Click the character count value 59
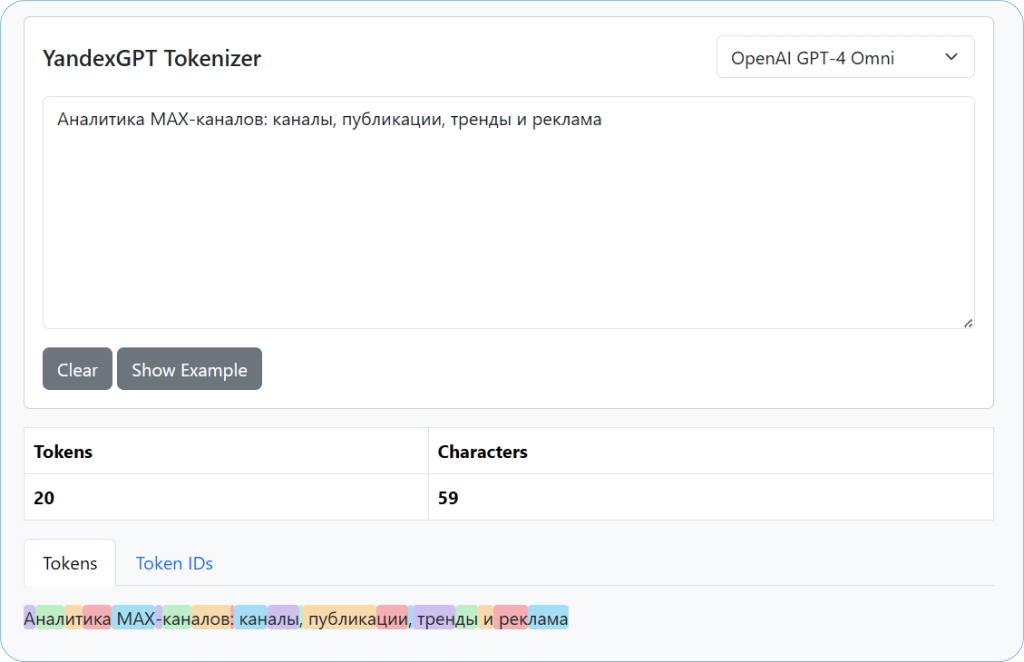The image size is (1024, 662). (448, 498)
